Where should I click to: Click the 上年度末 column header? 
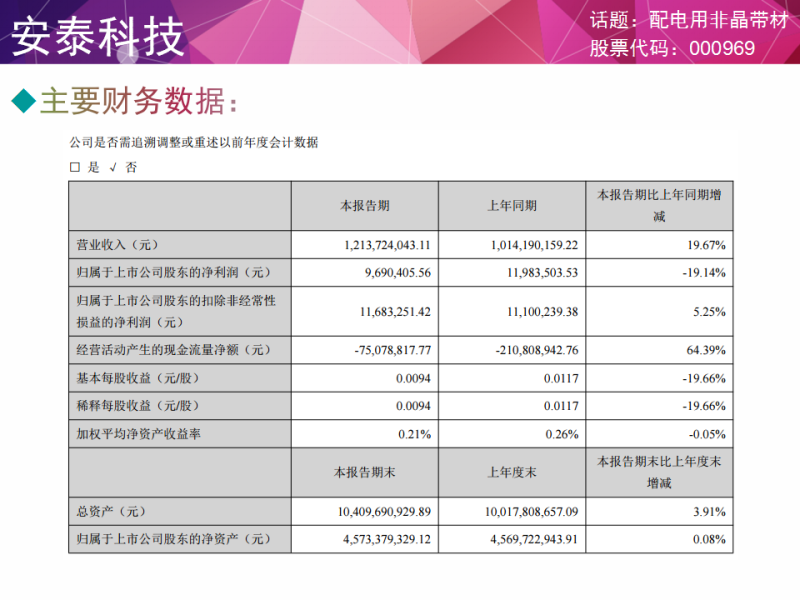512,472
